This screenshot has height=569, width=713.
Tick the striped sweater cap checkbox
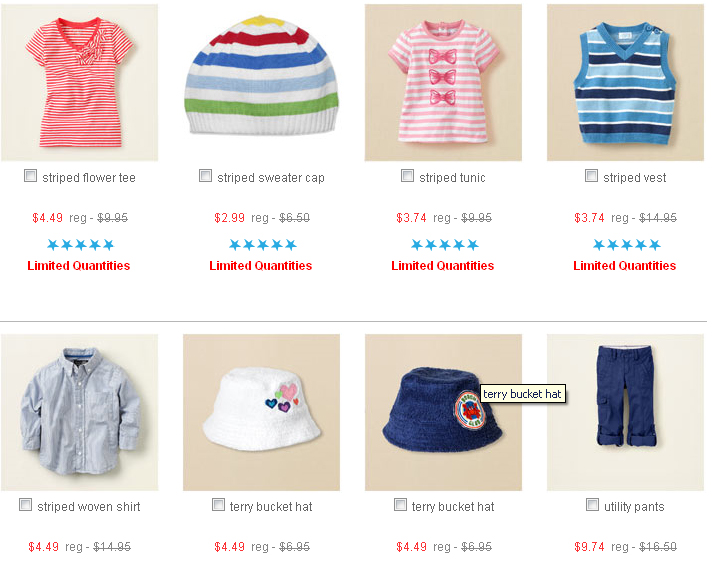(x=206, y=176)
